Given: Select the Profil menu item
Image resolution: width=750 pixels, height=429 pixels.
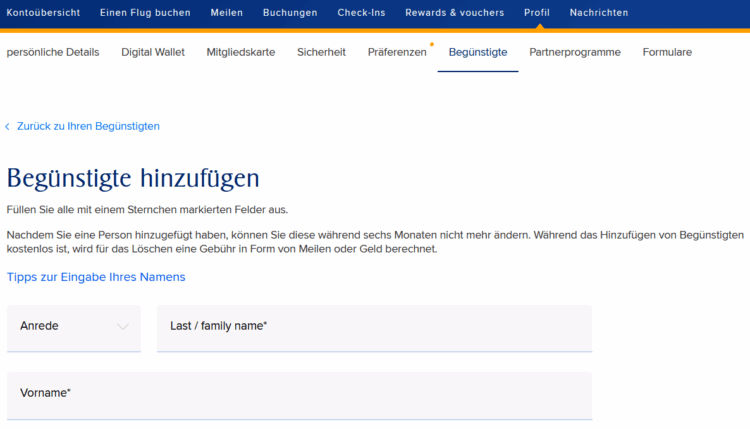Looking at the screenshot, I should [537, 13].
